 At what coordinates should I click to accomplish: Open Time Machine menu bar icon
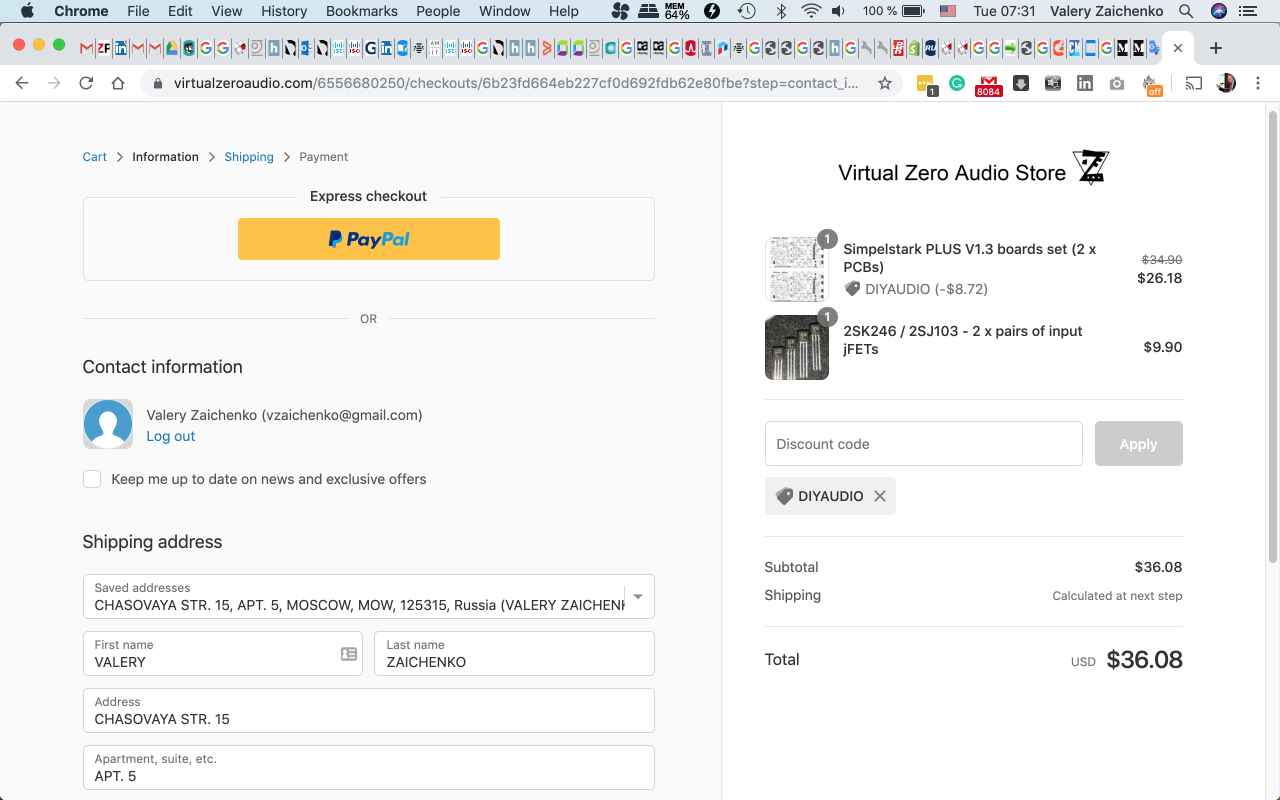746,11
